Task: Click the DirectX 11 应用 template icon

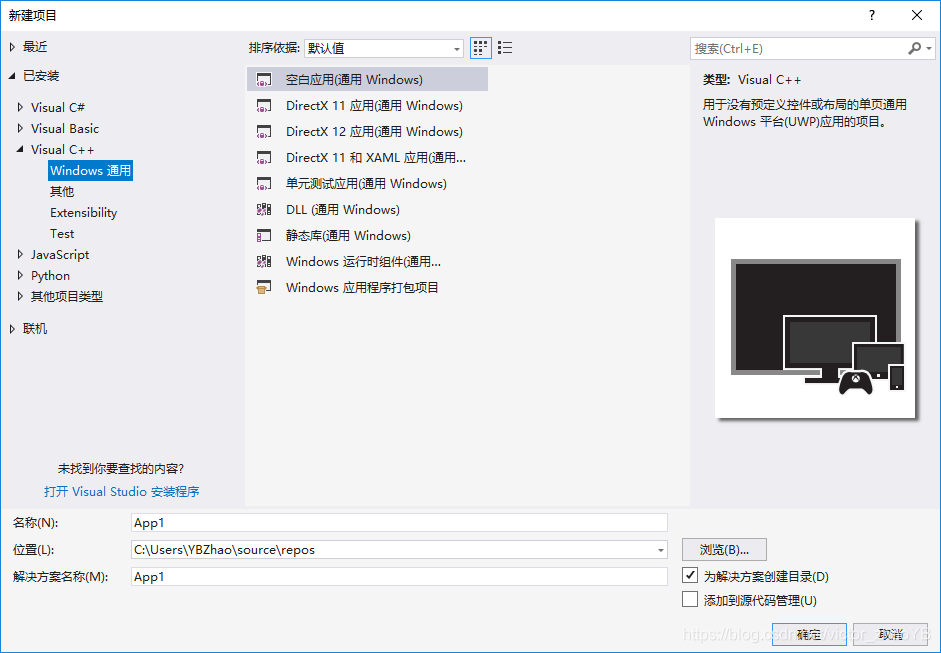Action: (264, 106)
